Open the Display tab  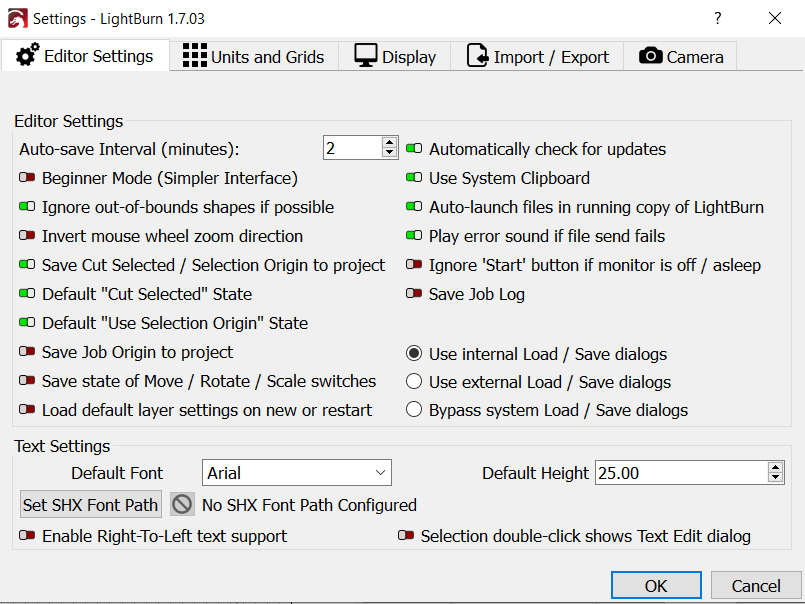point(394,56)
